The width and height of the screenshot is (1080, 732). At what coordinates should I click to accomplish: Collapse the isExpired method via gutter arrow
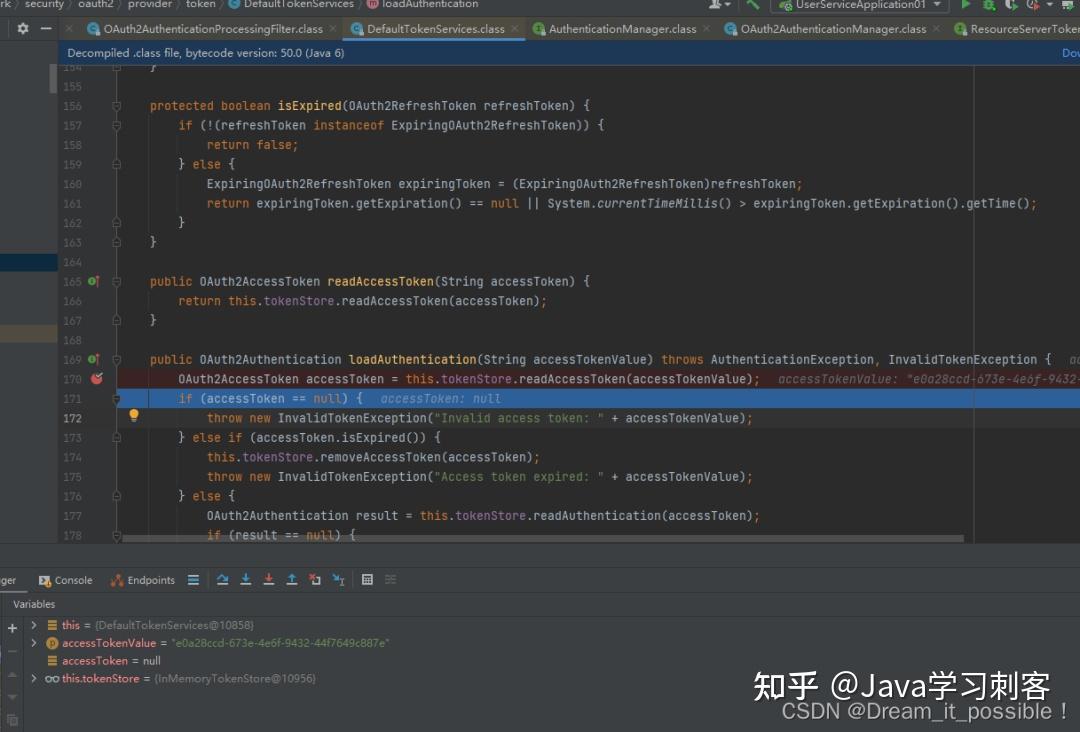[x=117, y=105]
